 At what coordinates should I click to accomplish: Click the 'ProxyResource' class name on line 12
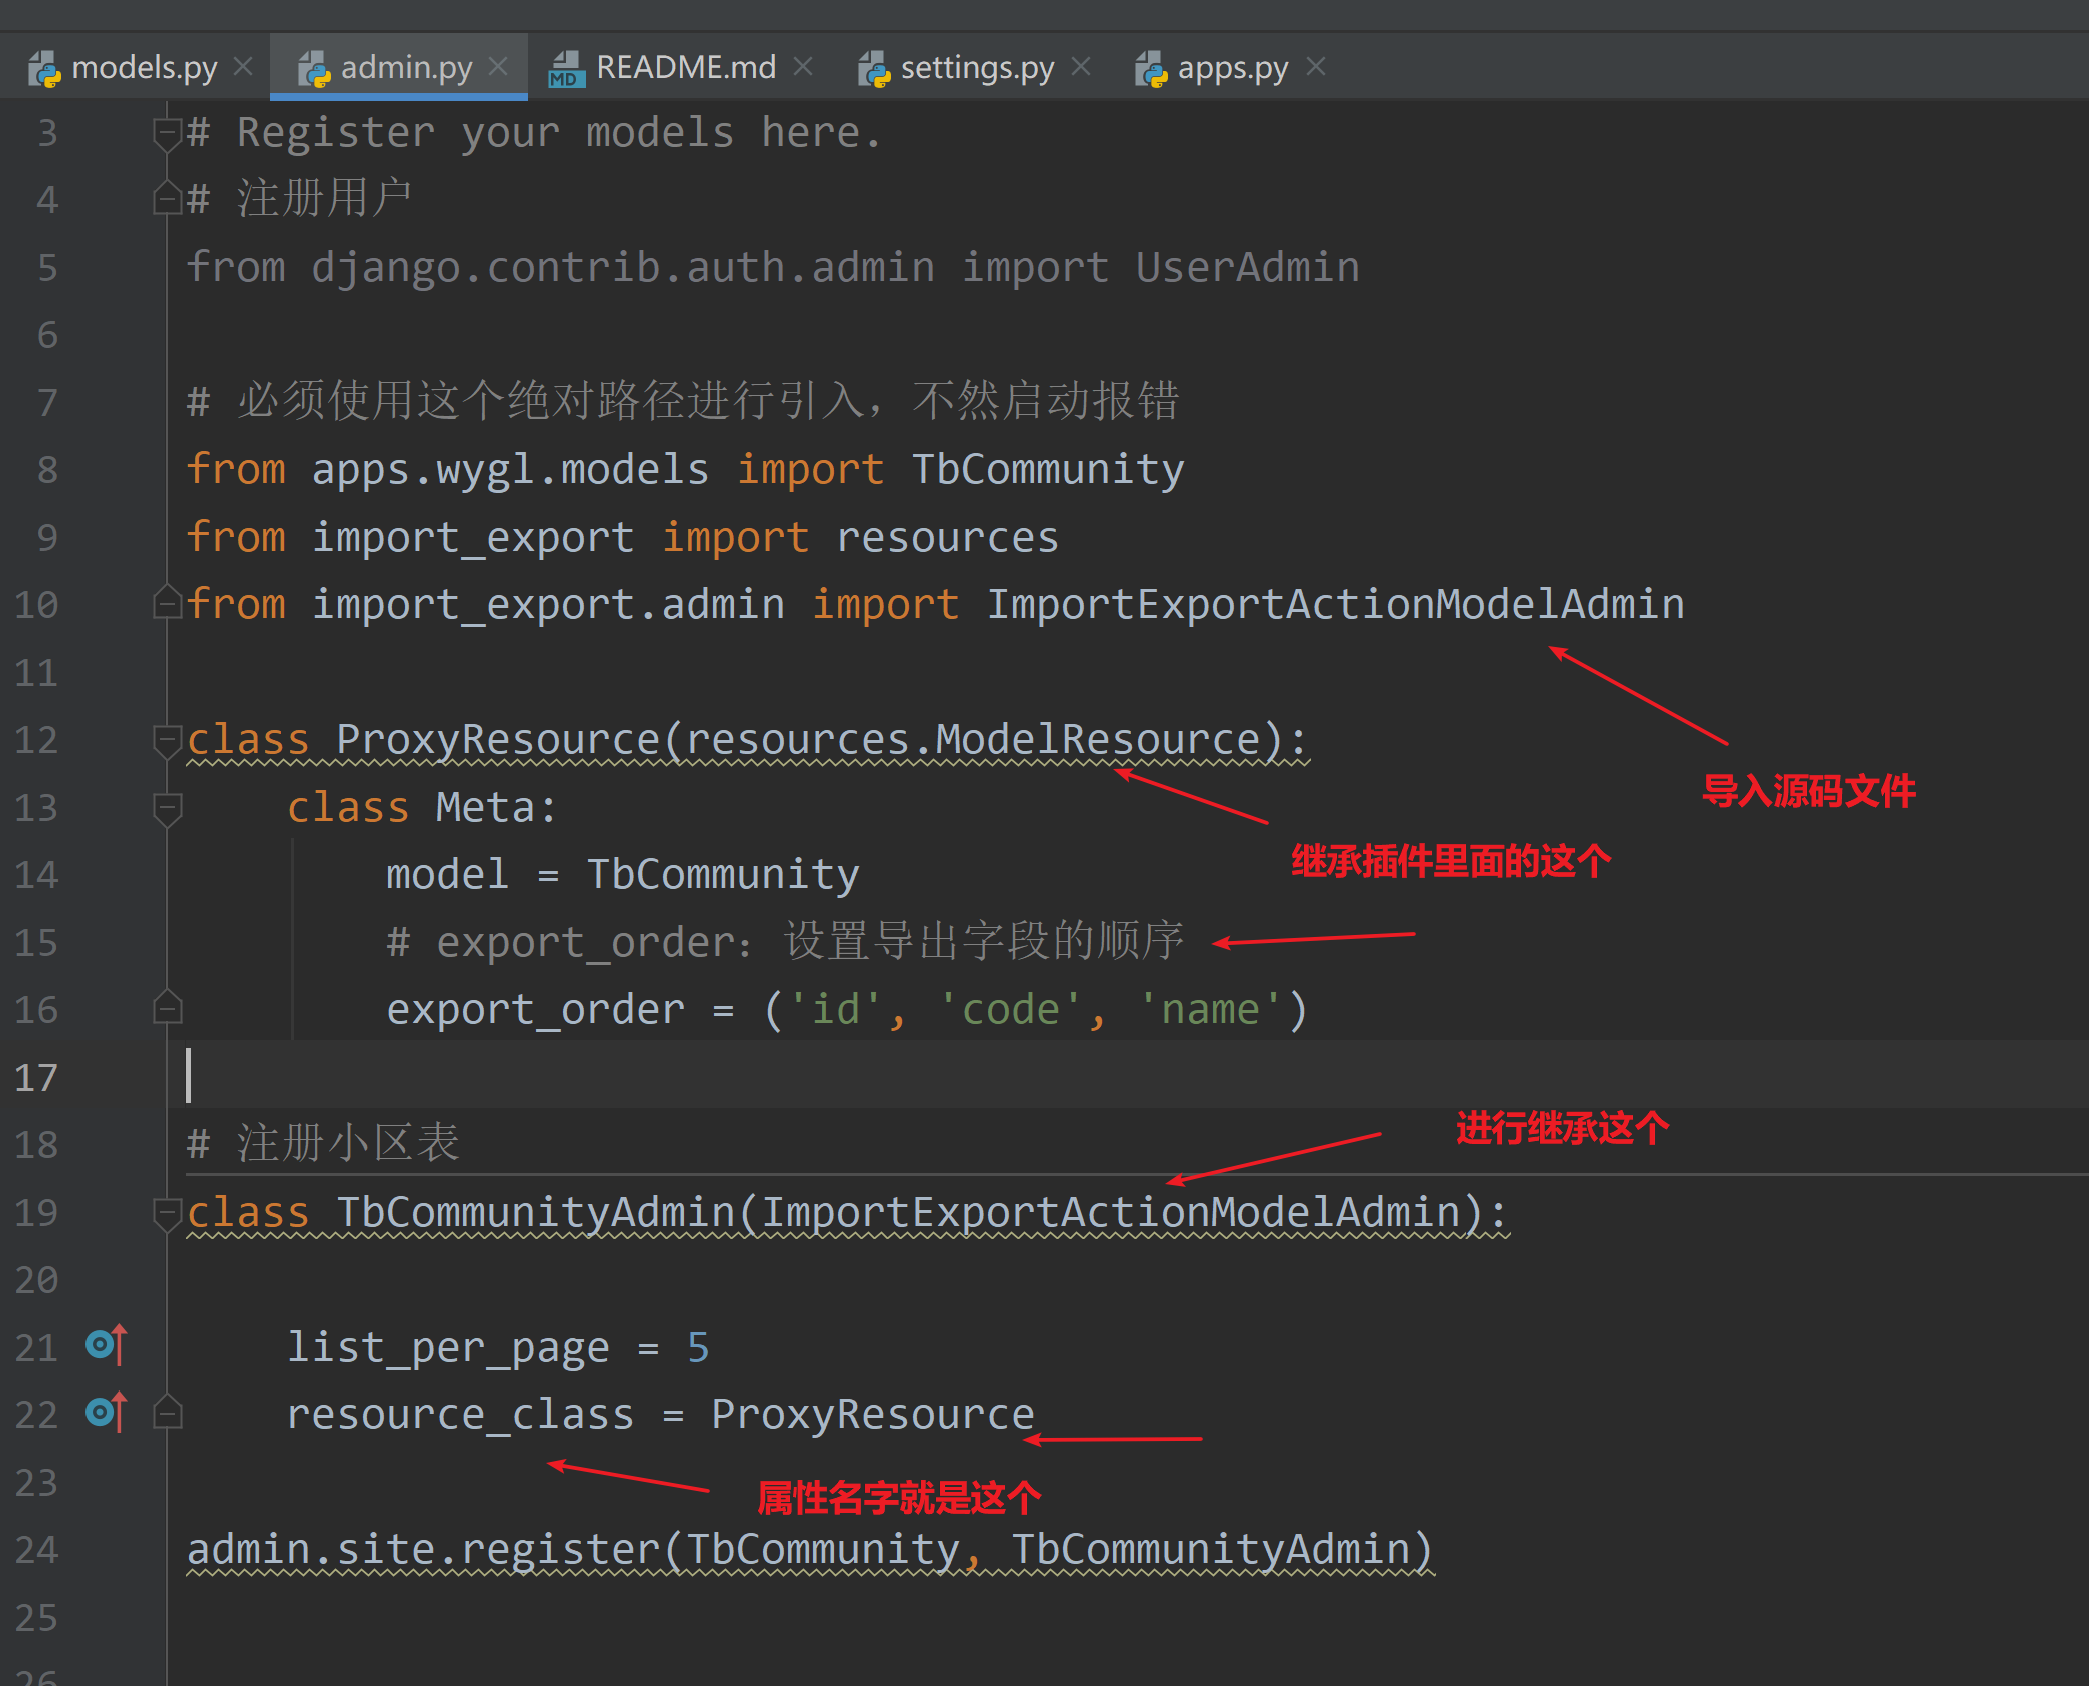pyautogui.click(x=498, y=739)
